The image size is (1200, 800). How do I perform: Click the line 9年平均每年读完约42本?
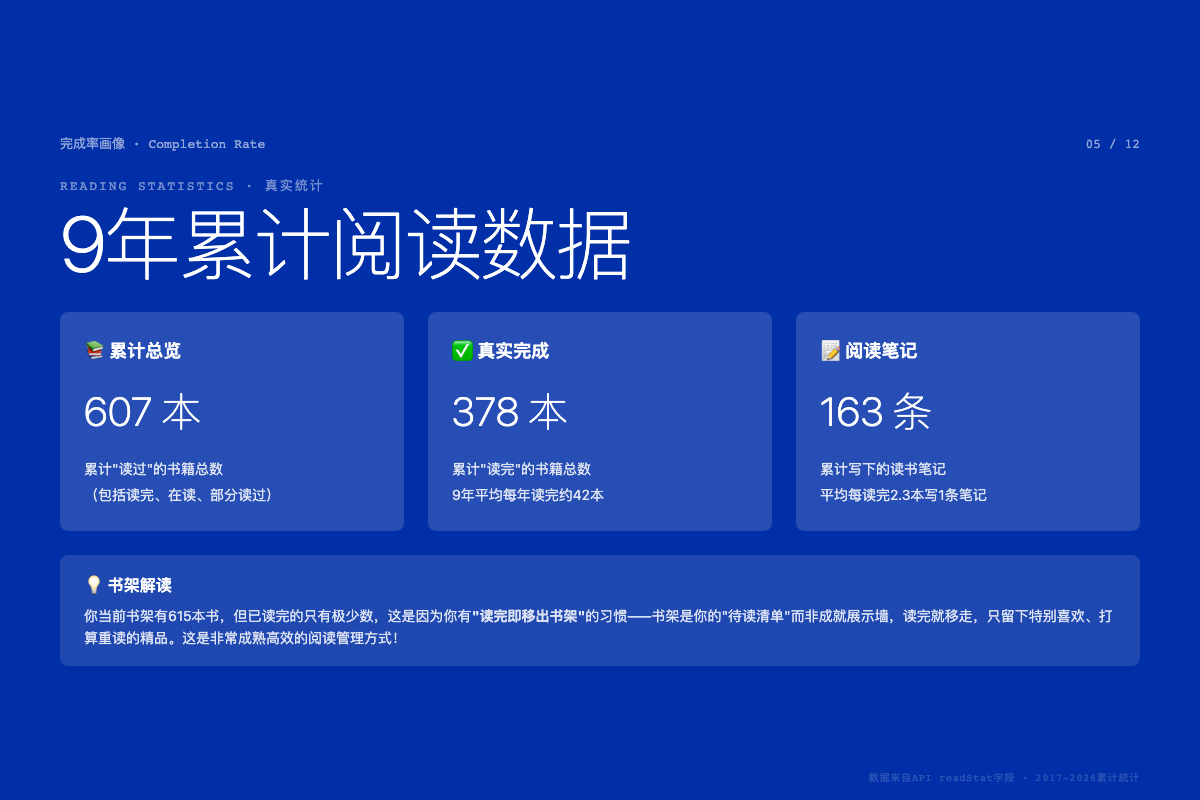[x=528, y=495]
